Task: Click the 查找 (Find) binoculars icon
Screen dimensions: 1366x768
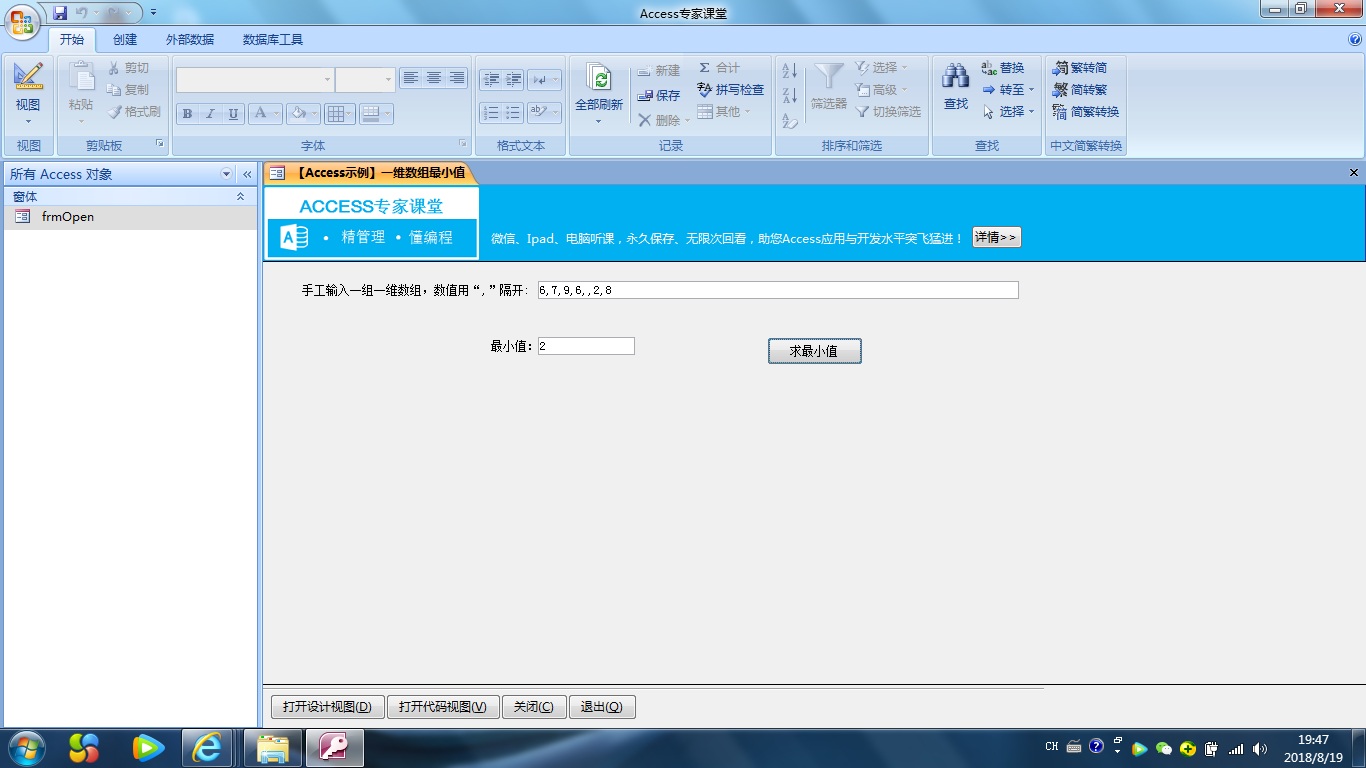Action: click(x=956, y=76)
